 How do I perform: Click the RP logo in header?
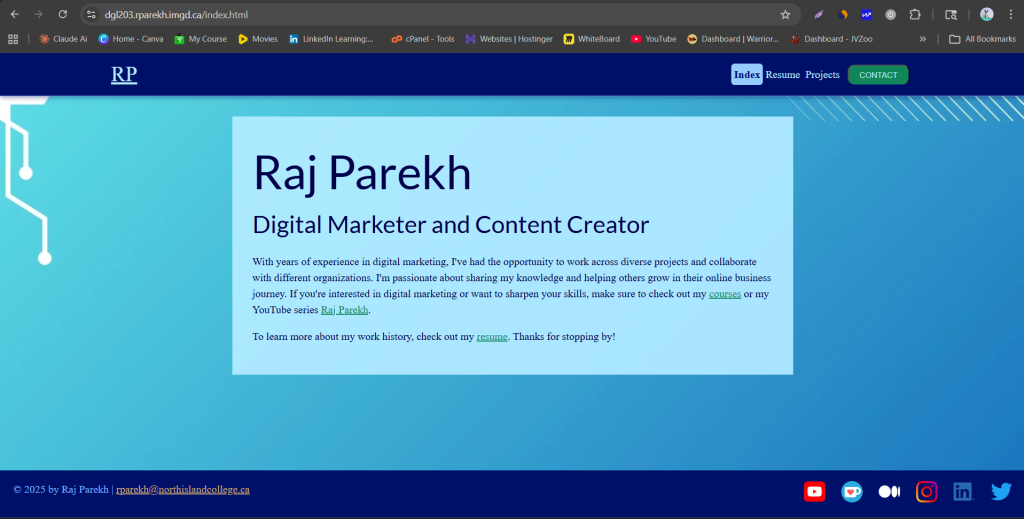pyautogui.click(x=124, y=75)
